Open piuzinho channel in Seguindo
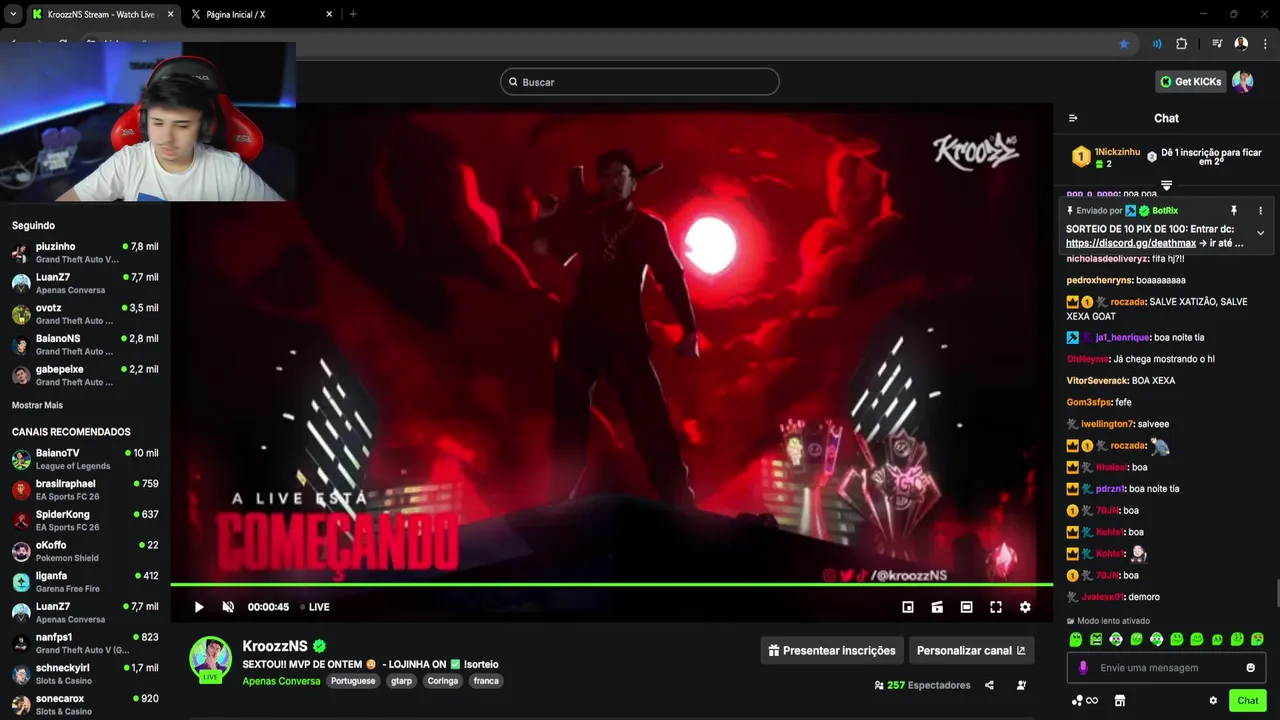The height and width of the screenshot is (720, 1280). 85,253
